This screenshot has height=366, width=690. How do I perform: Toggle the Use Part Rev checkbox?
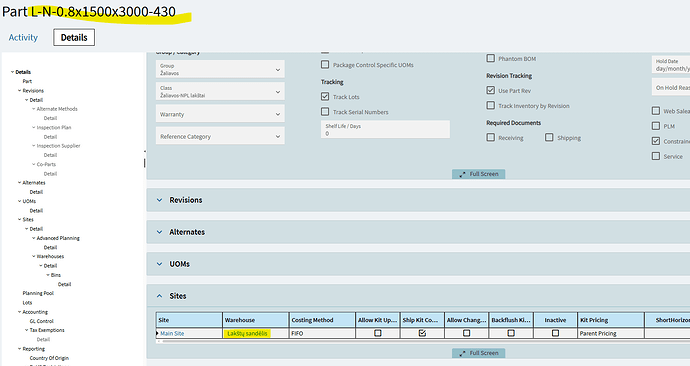click(491, 90)
